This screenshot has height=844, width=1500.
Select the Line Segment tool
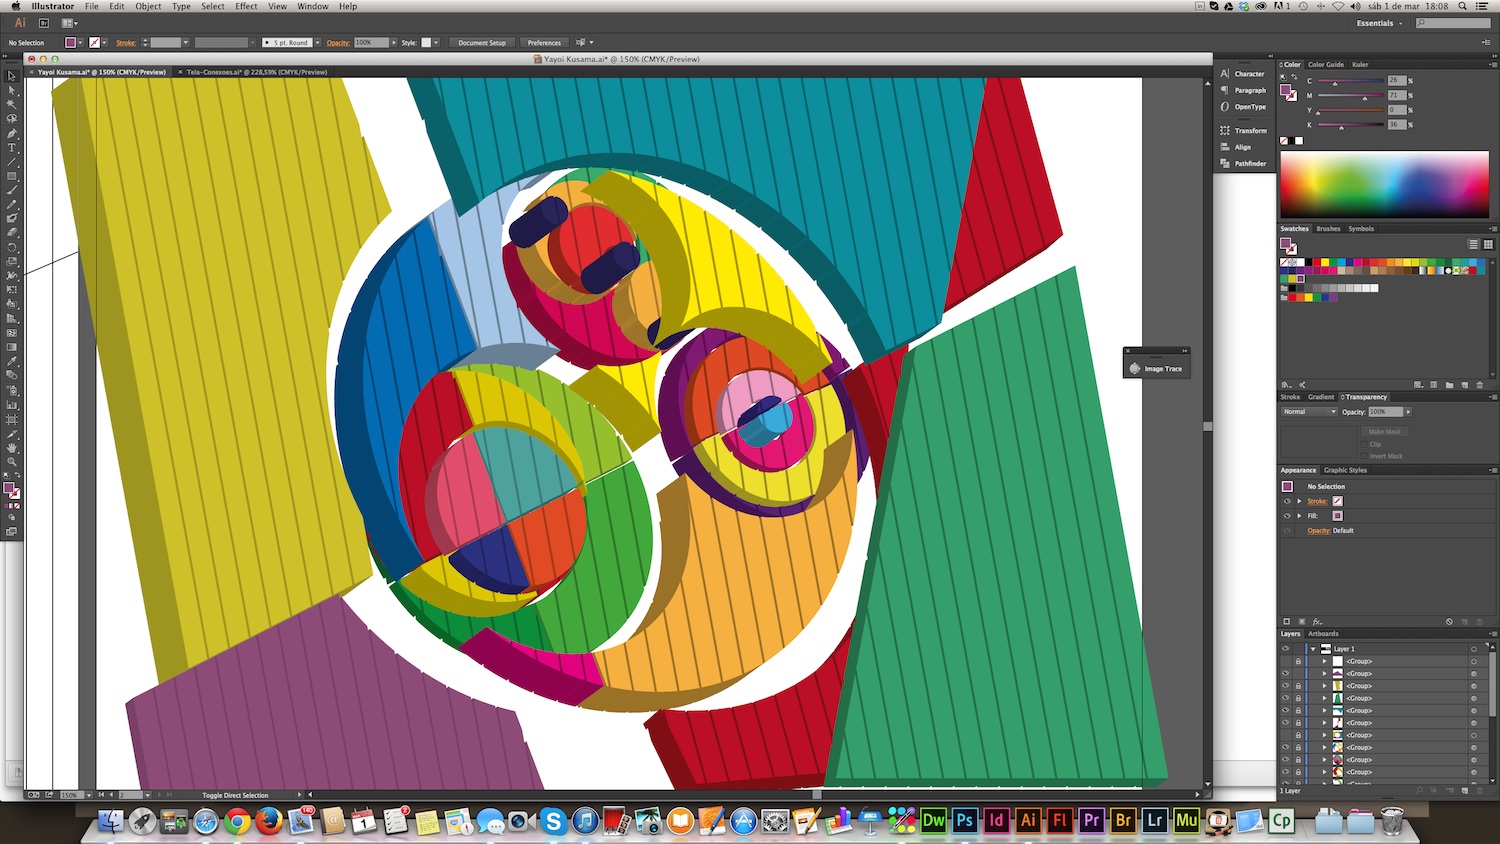(x=12, y=162)
